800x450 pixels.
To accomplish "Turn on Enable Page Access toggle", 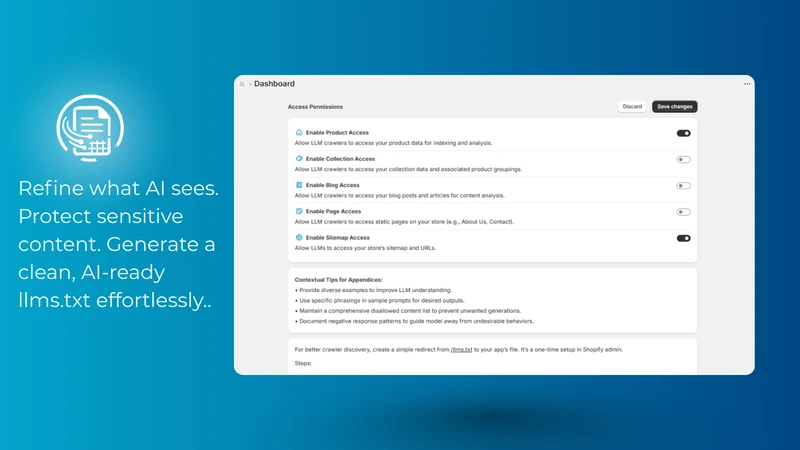I will (683, 212).
